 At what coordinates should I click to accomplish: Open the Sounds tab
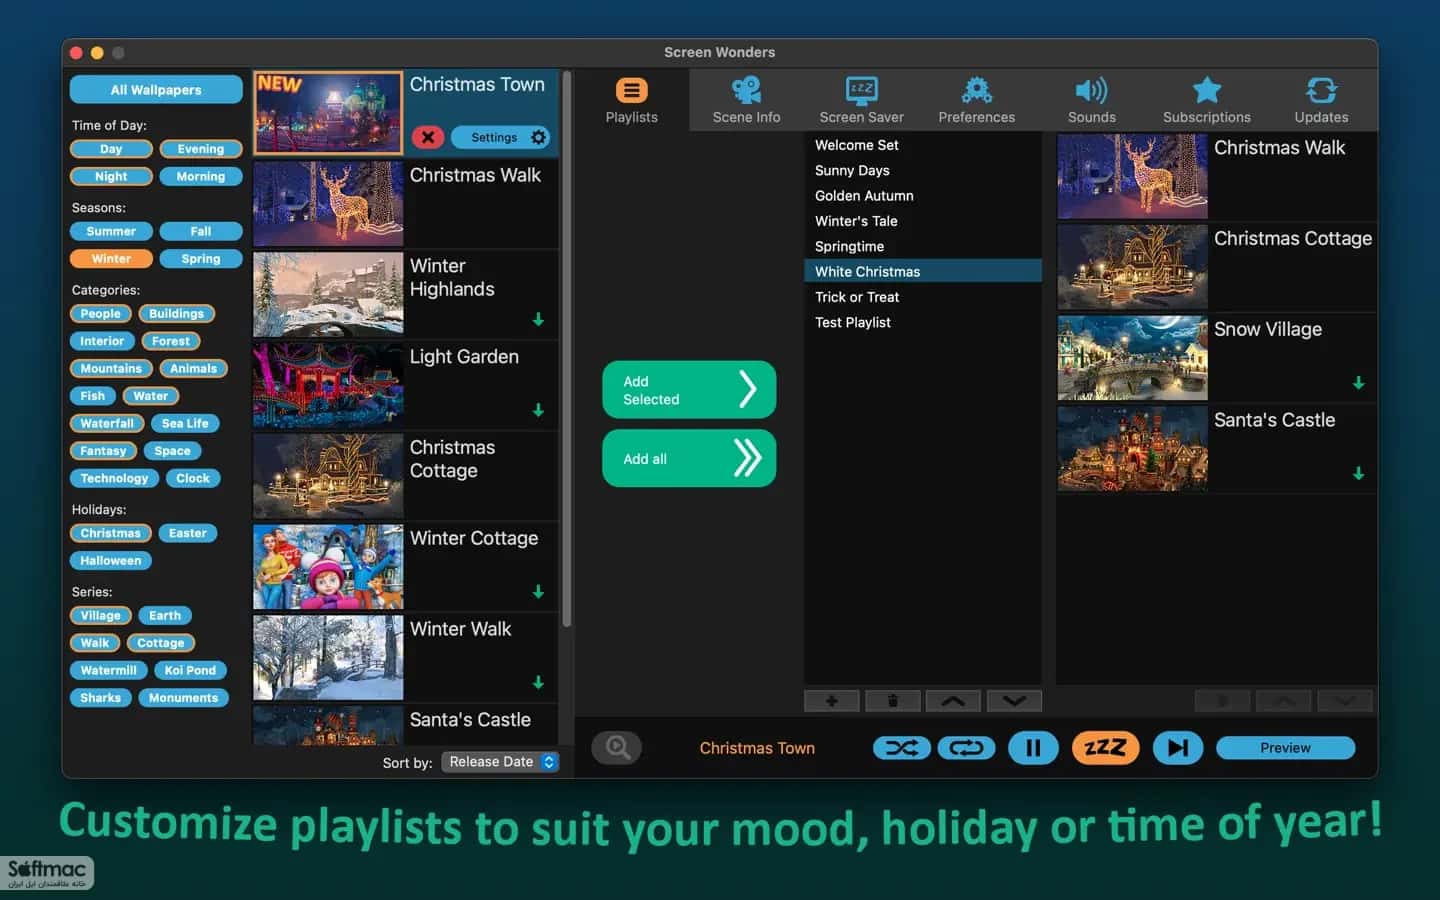point(1092,100)
